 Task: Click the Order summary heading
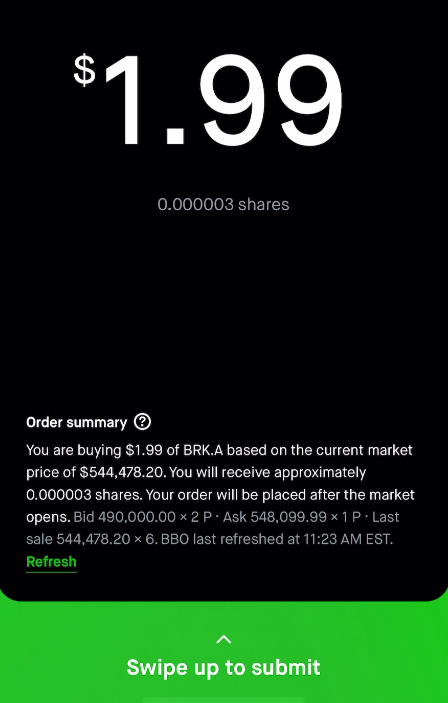76,422
